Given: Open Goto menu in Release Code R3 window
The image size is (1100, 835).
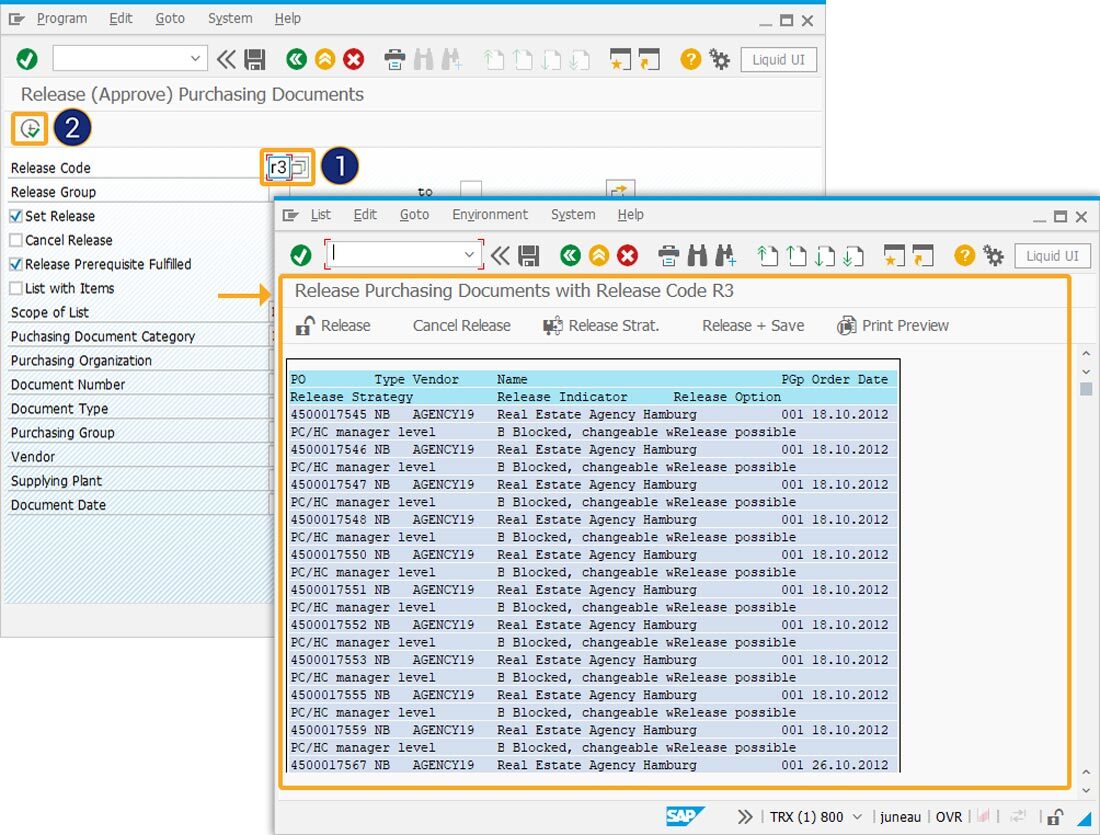Looking at the screenshot, I should point(414,215).
